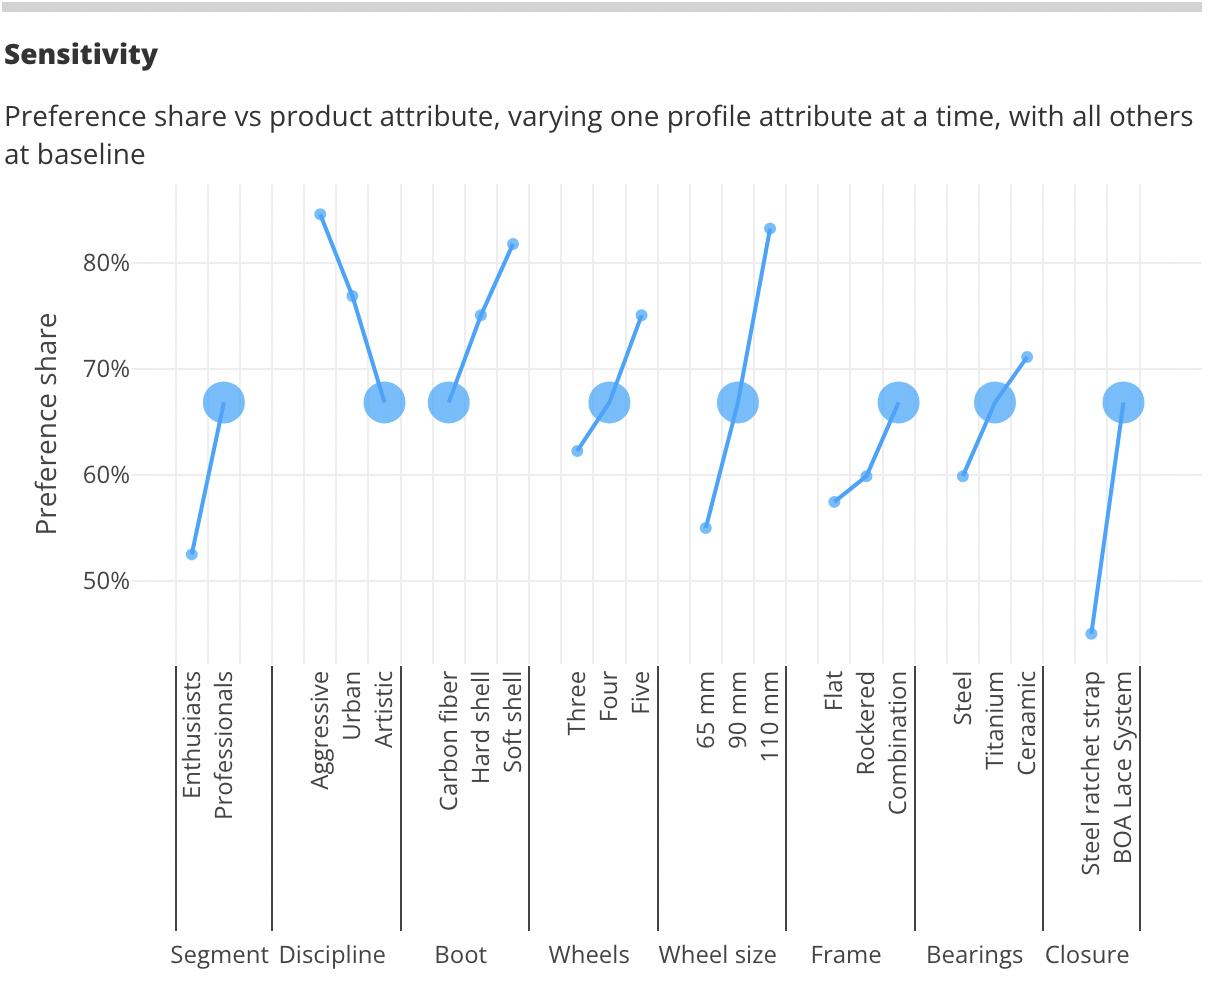Click the Enthusiasts data point in Segment
1208x1000 pixels.
point(192,554)
